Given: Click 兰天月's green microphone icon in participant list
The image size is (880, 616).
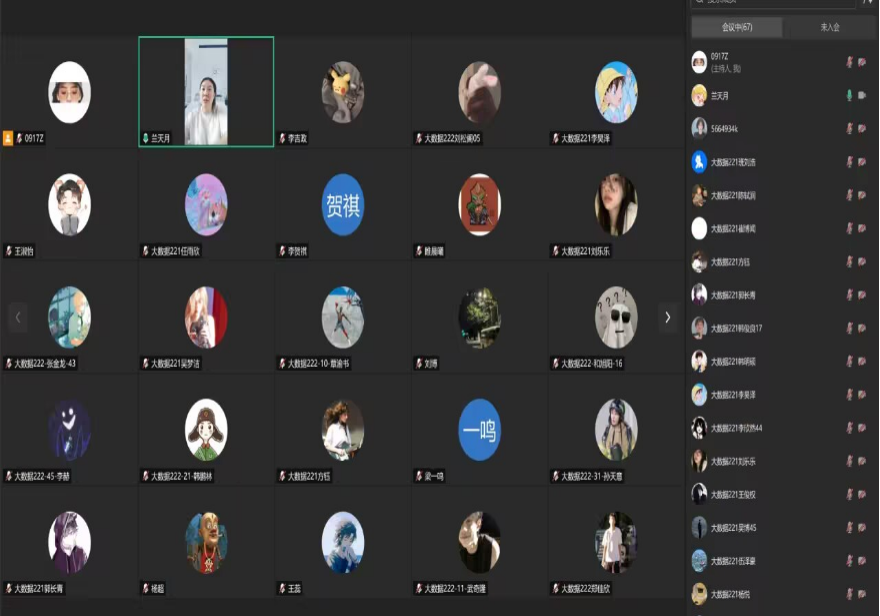Looking at the screenshot, I should pyautogui.click(x=849, y=95).
